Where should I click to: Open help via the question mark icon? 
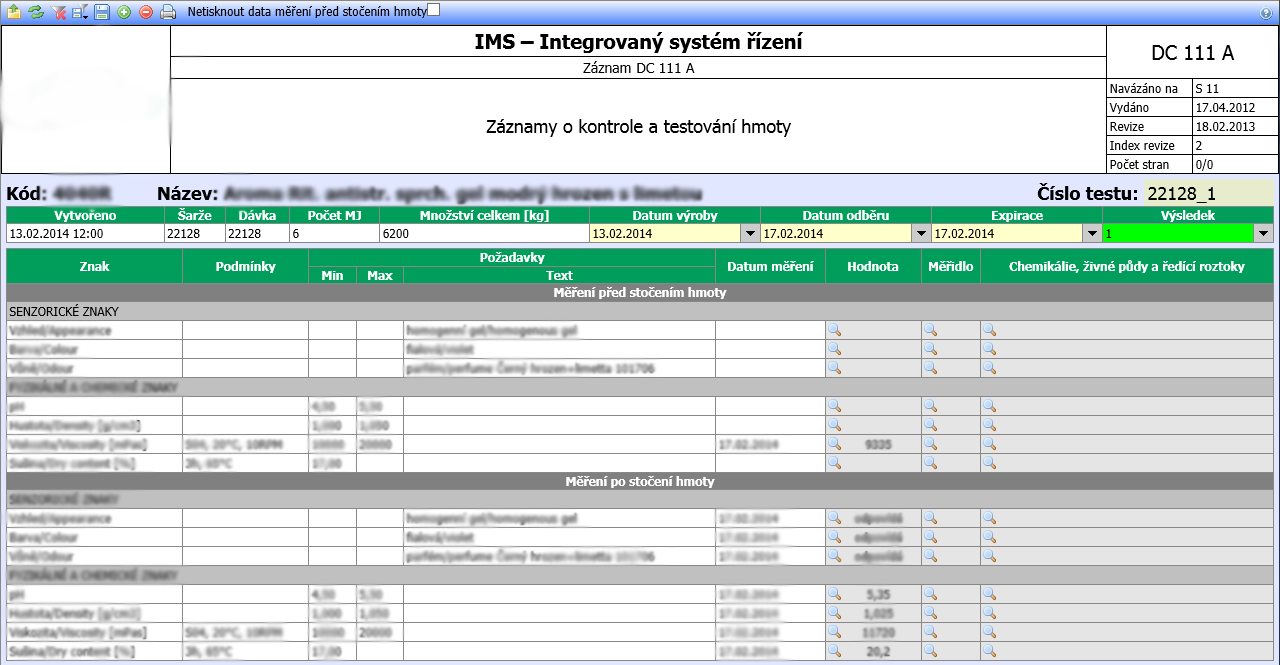pyautogui.click(x=1267, y=13)
